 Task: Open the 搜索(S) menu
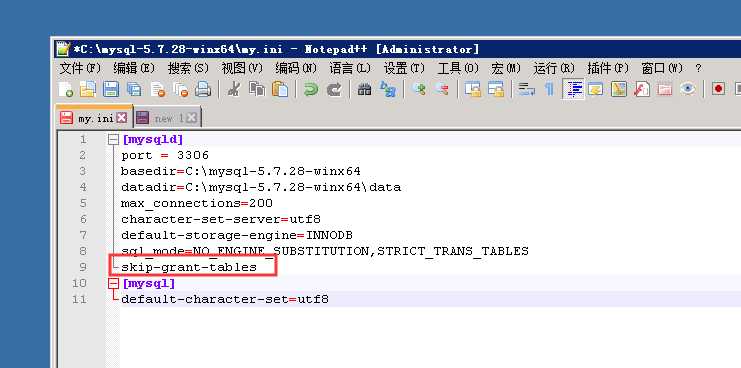(x=188, y=68)
